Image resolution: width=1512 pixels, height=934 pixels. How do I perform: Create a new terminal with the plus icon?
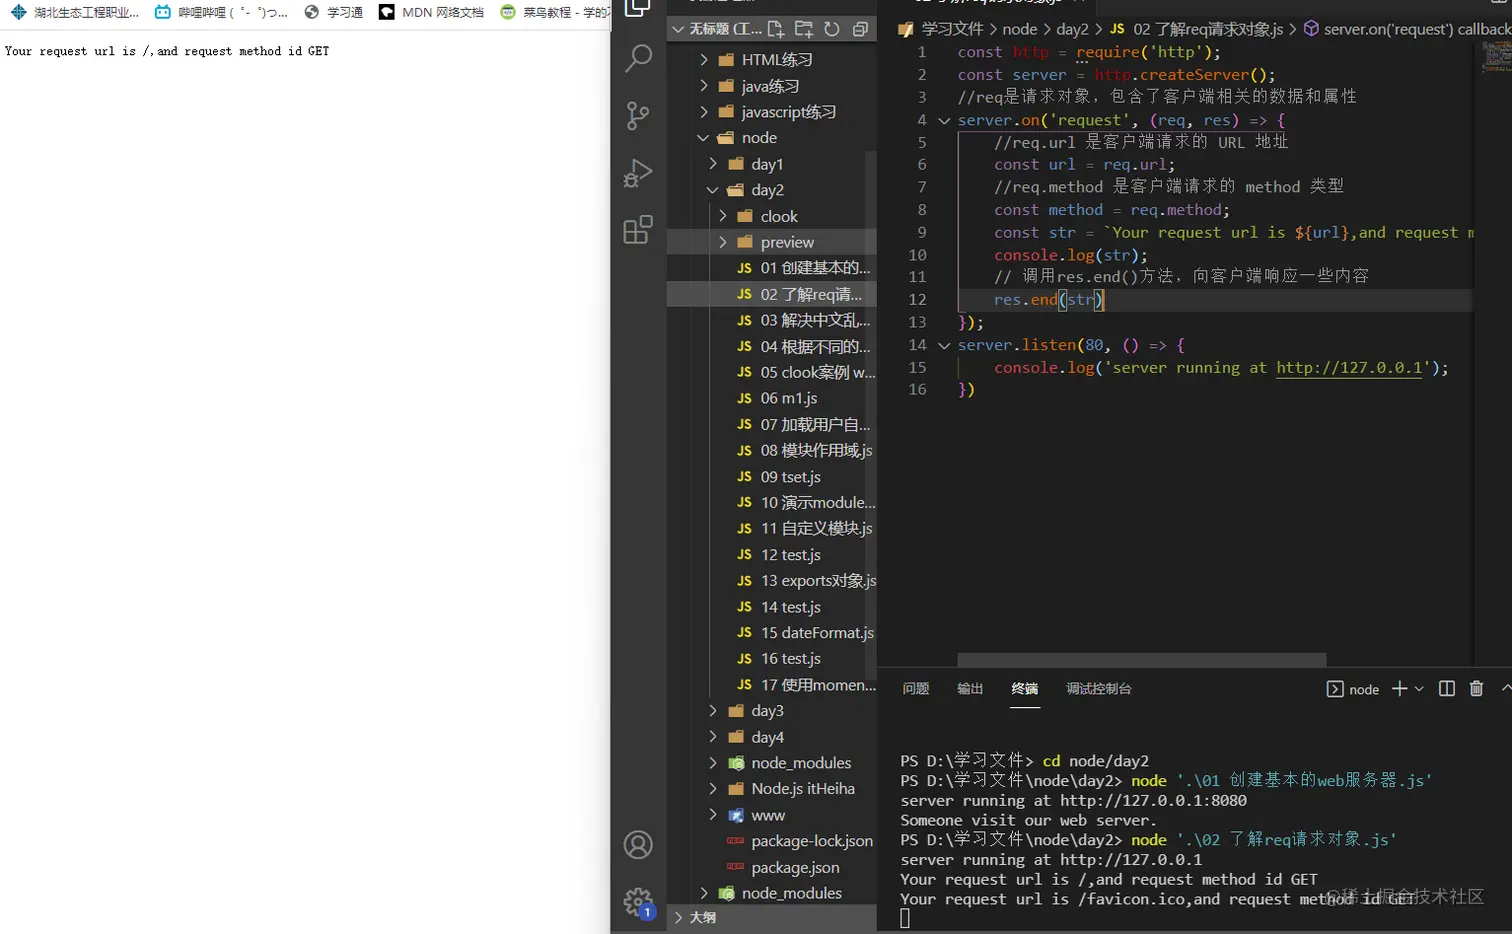tap(1399, 688)
